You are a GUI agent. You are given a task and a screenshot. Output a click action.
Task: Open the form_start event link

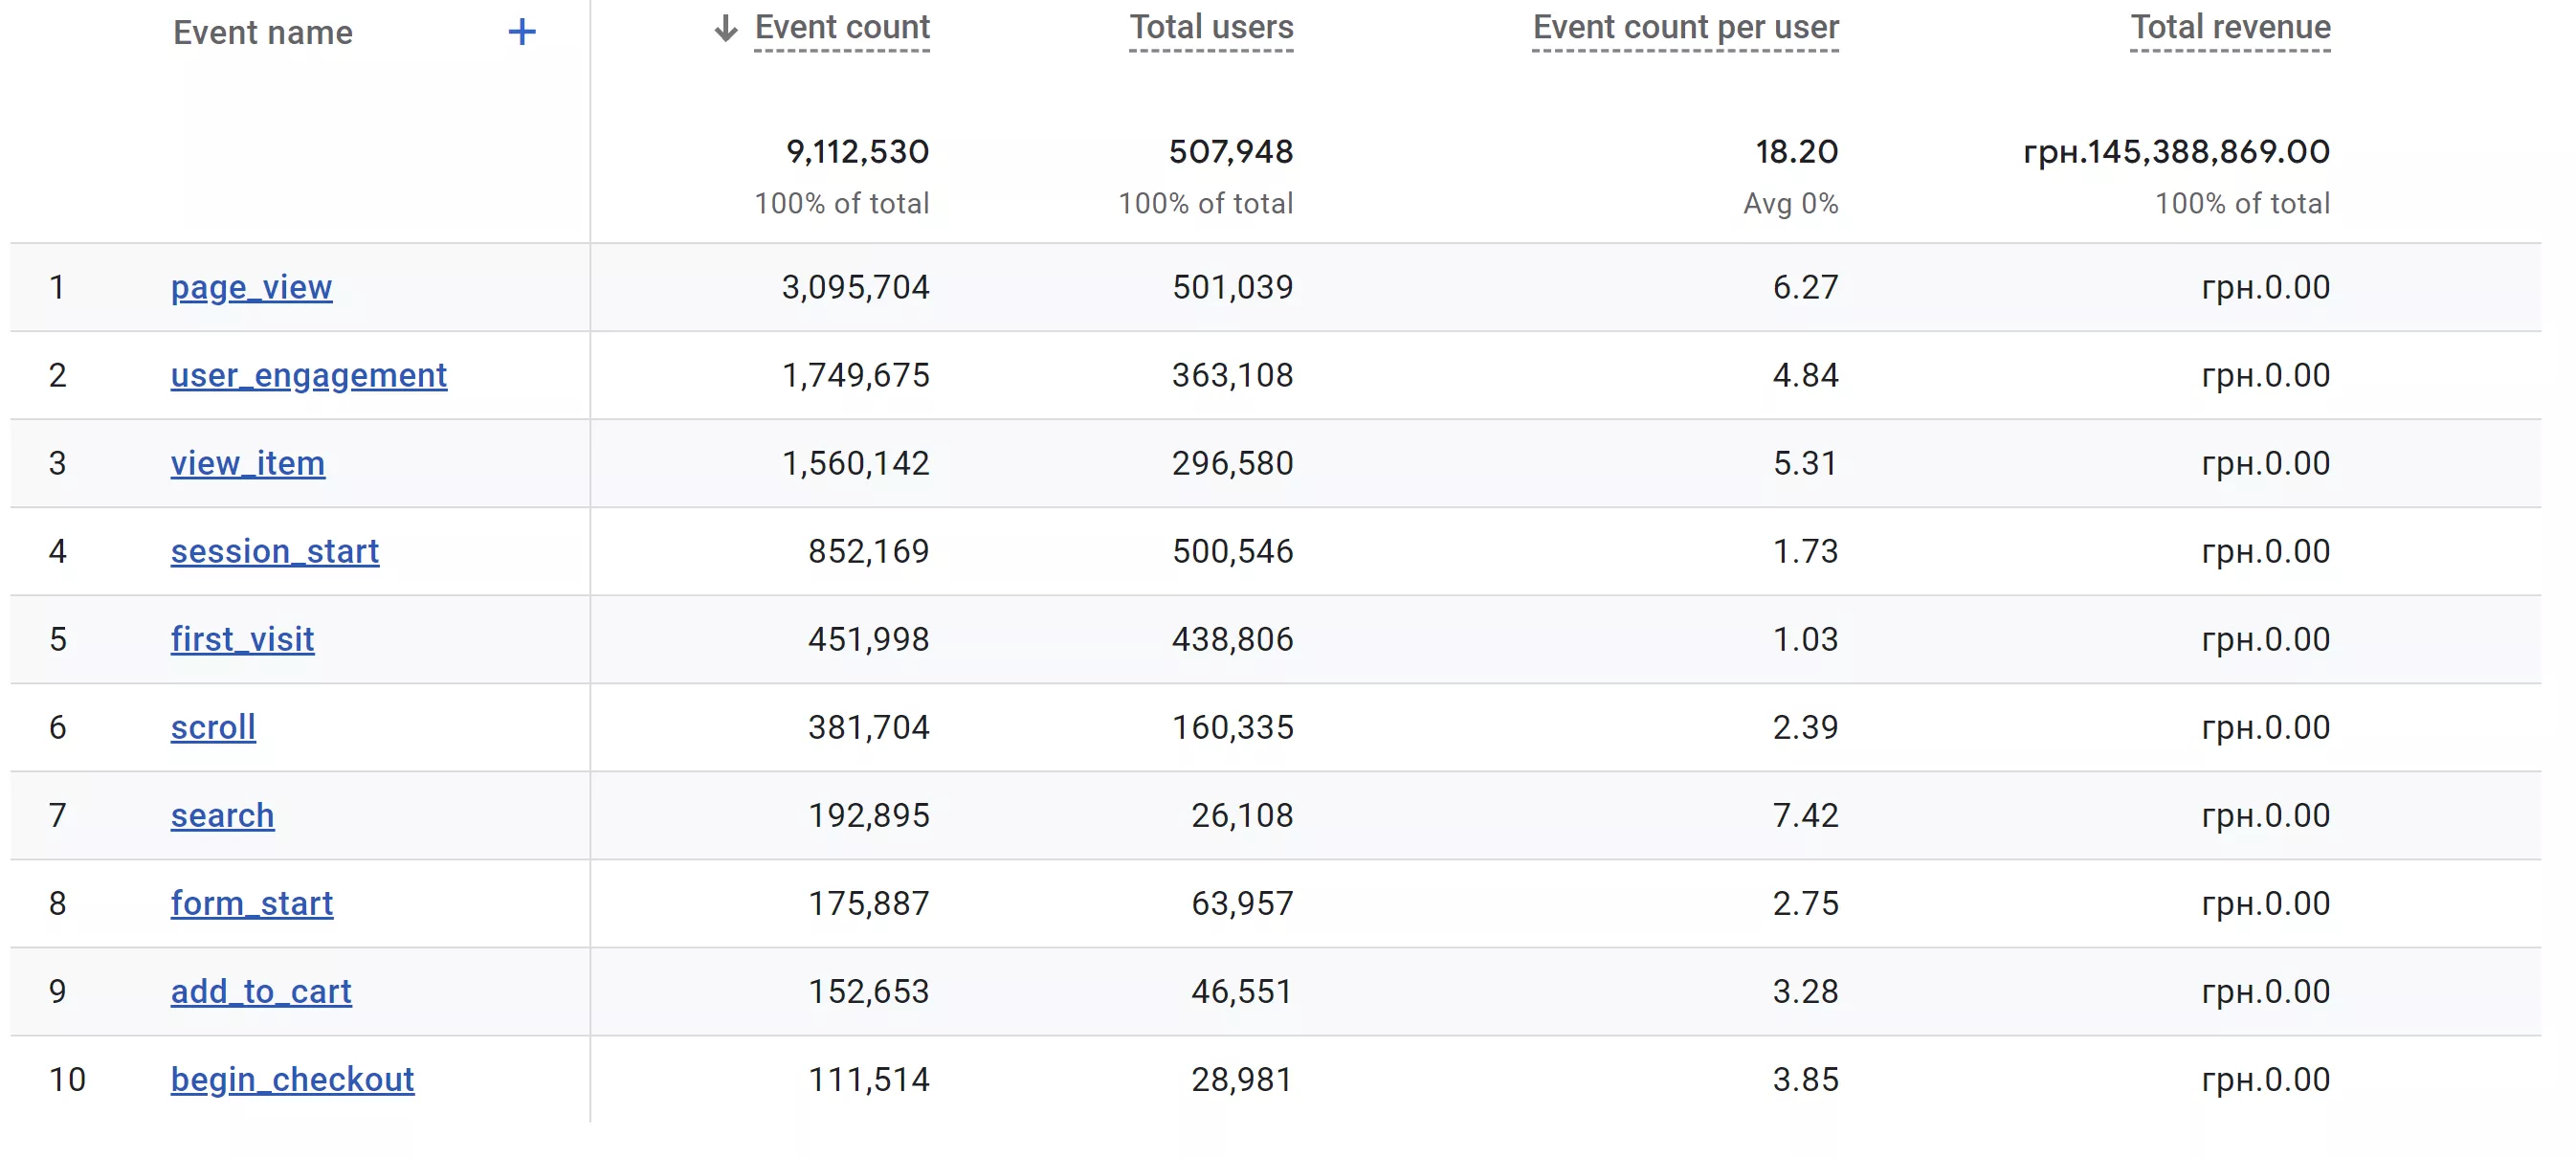coord(251,903)
